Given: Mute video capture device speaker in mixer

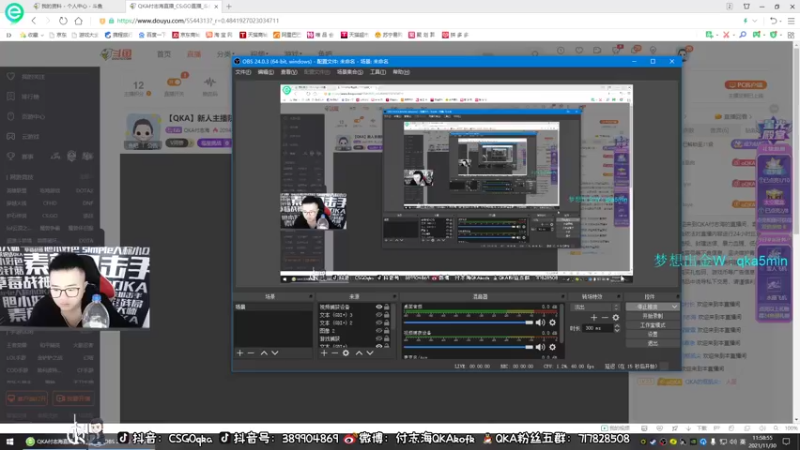Looking at the screenshot, I should point(540,347).
